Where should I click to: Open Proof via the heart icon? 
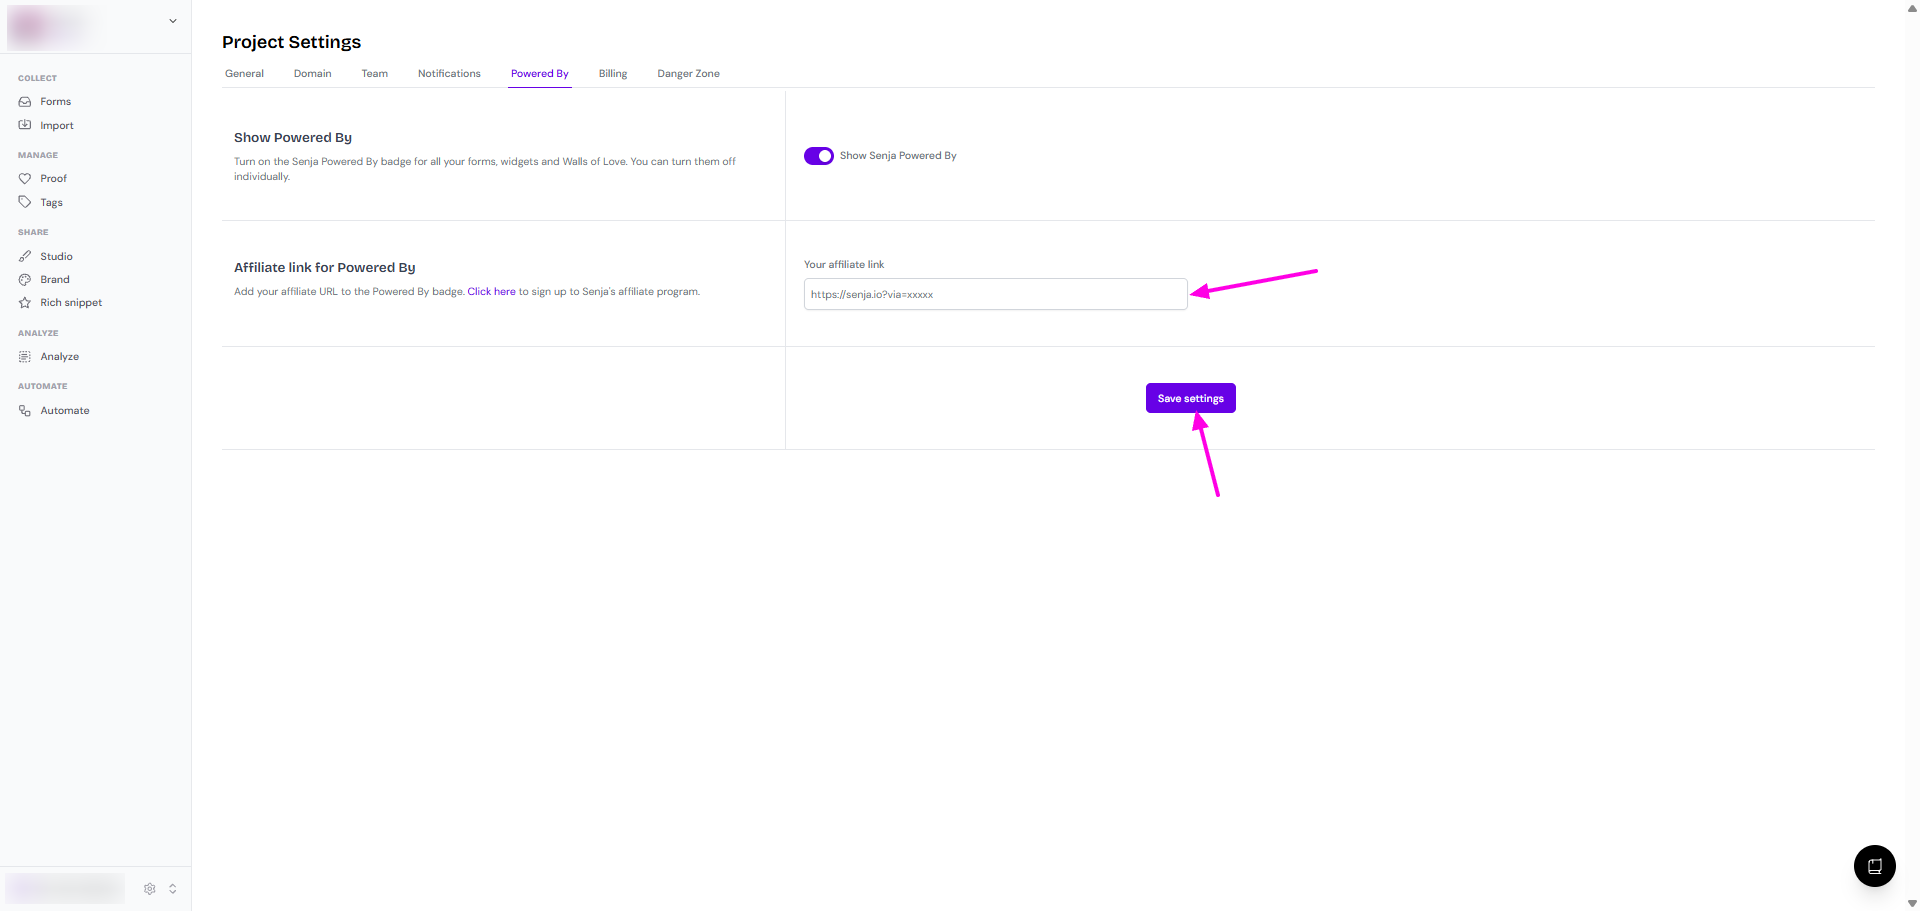(25, 179)
